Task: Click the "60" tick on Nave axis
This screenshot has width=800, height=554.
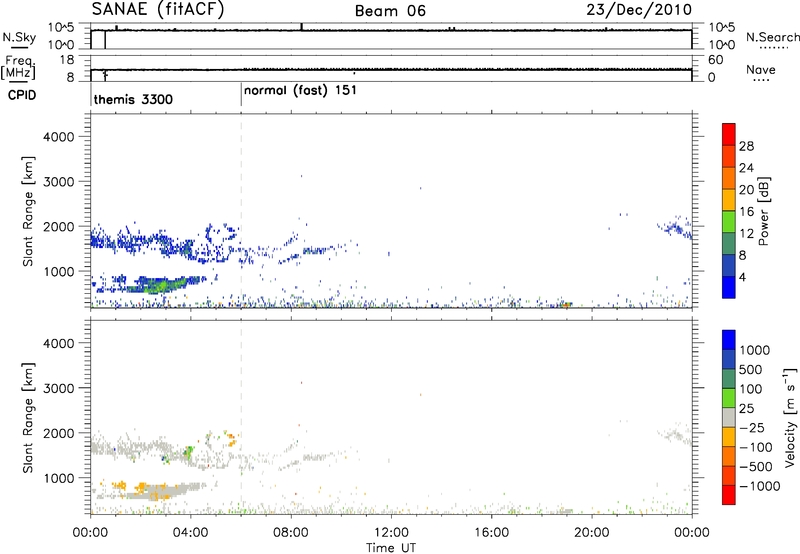Action: (715, 60)
